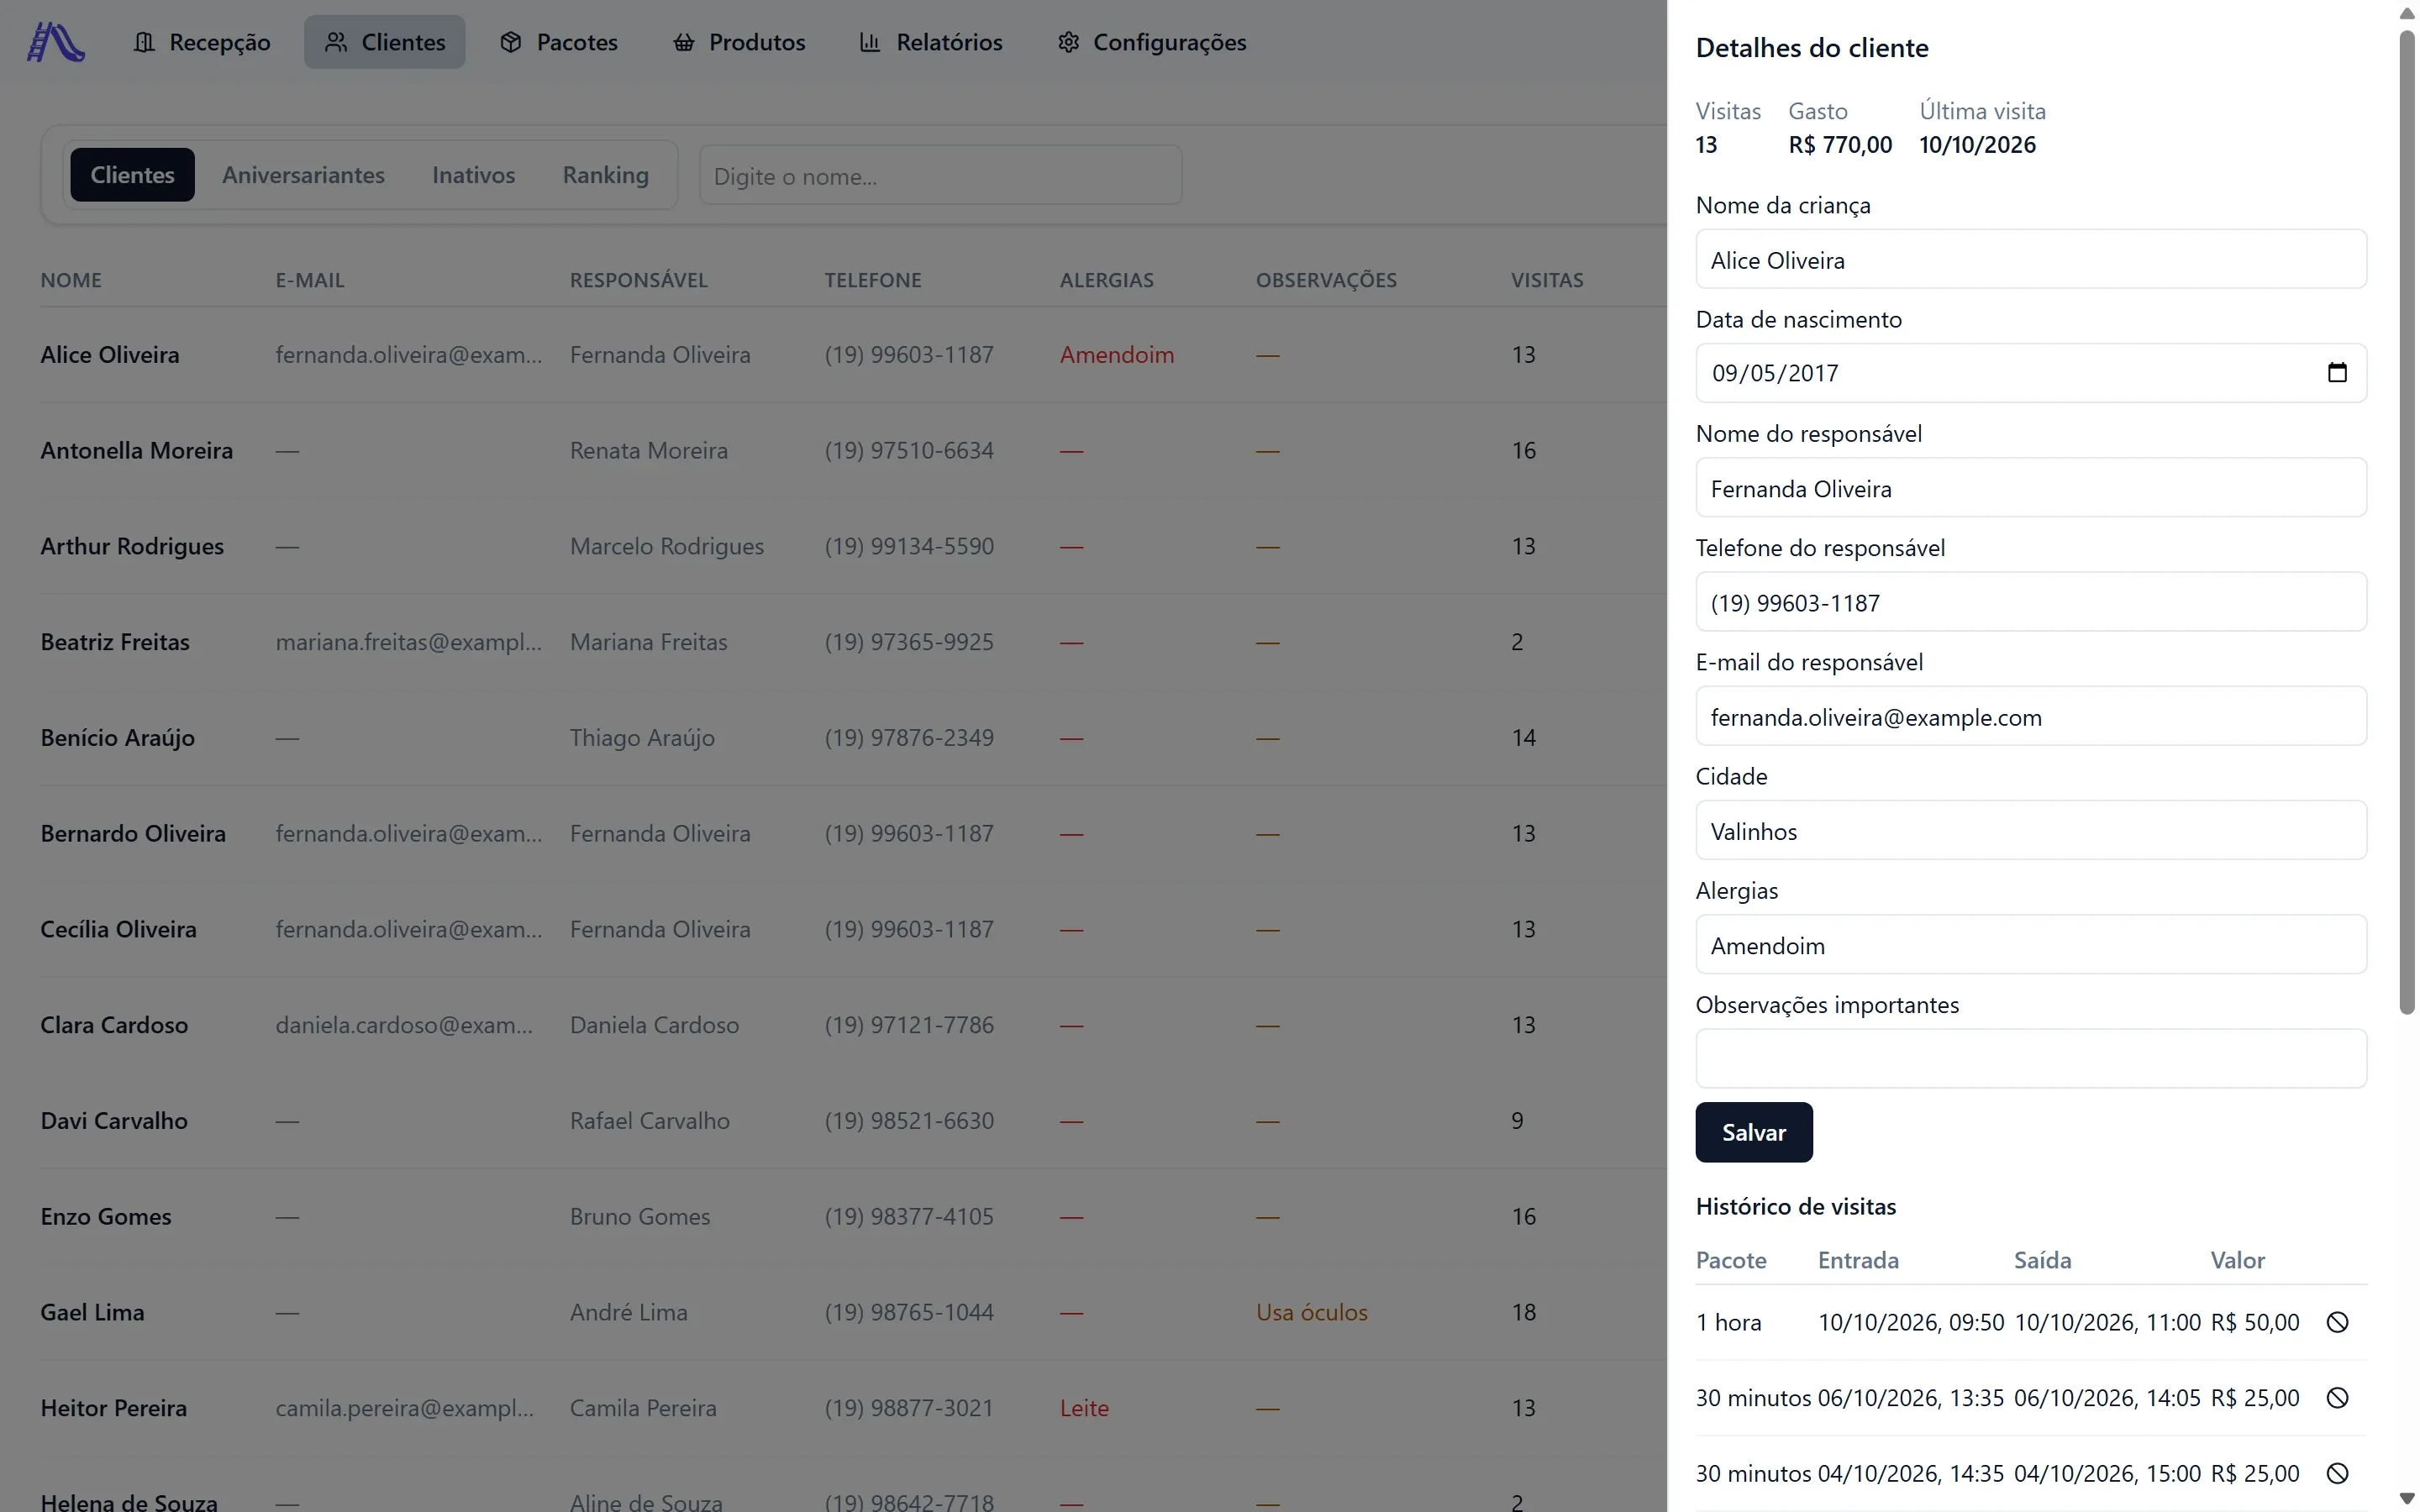The image size is (2420, 1512).
Task: Click the empty Observações importantes field
Action: pyautogui.click(x=2031, y=1059)
